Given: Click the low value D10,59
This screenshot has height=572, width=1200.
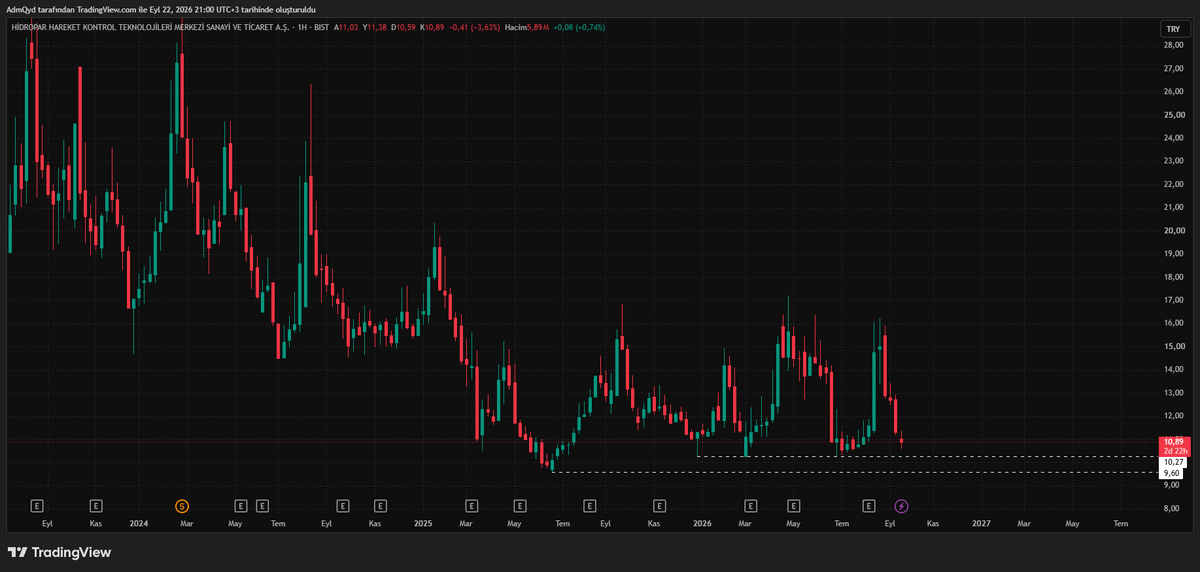Looking at the screenshot, I should point(404,27).
